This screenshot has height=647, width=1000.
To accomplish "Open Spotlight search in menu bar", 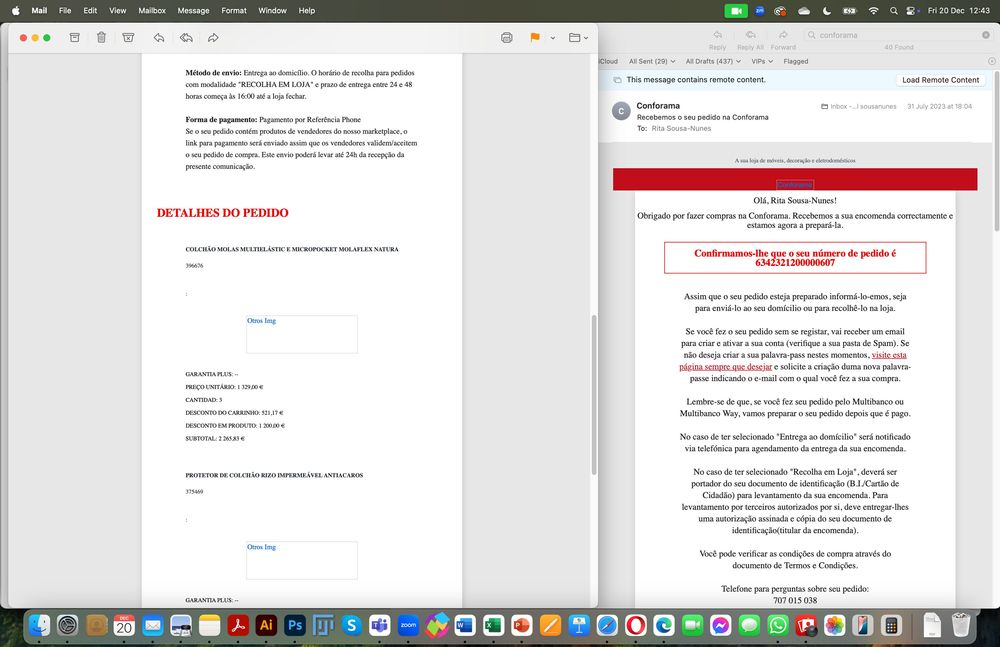I will (894, 10).
